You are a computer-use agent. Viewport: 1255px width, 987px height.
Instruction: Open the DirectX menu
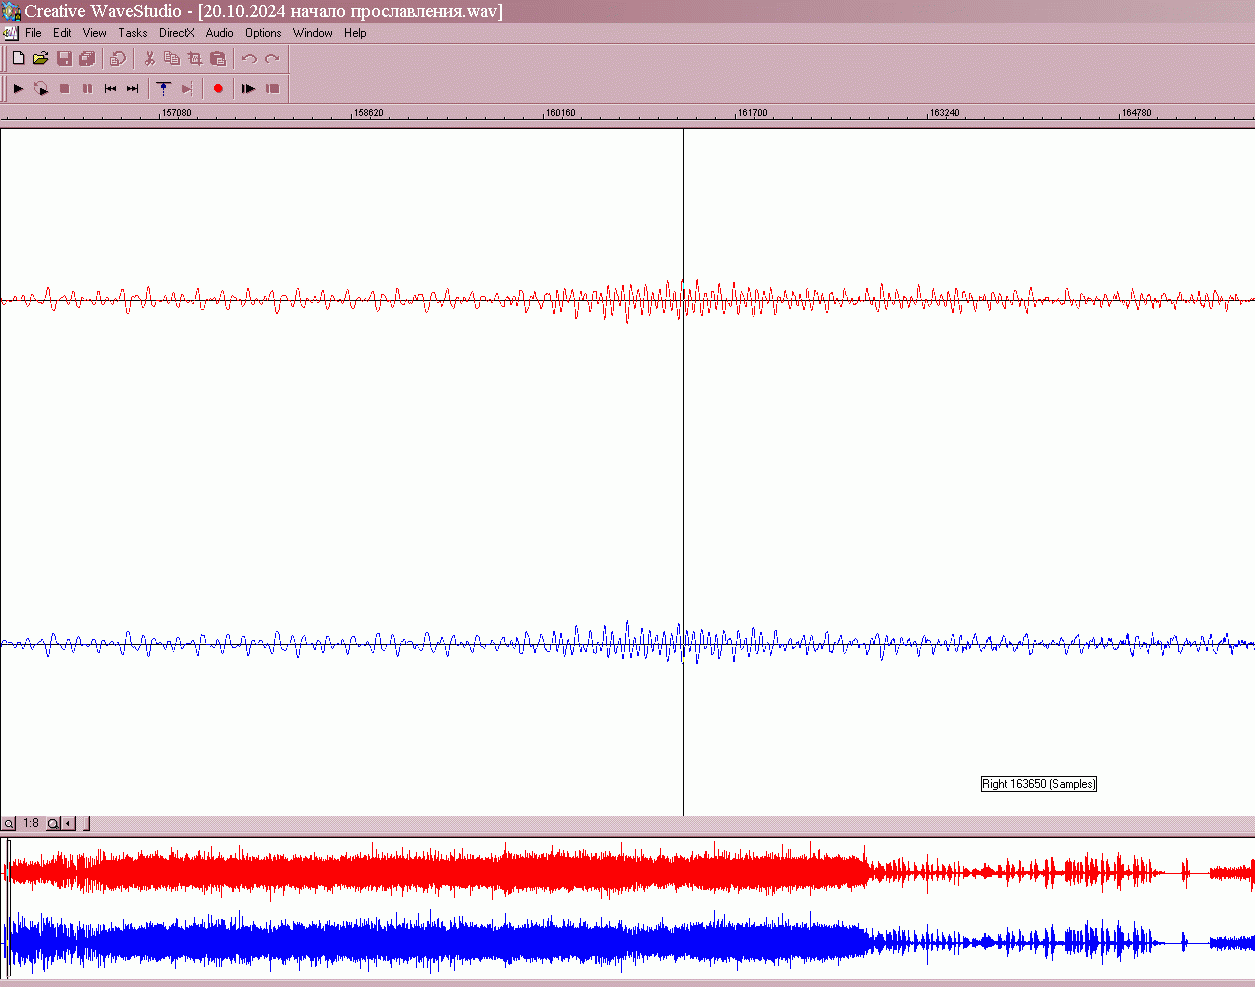(x=177, y=33)
